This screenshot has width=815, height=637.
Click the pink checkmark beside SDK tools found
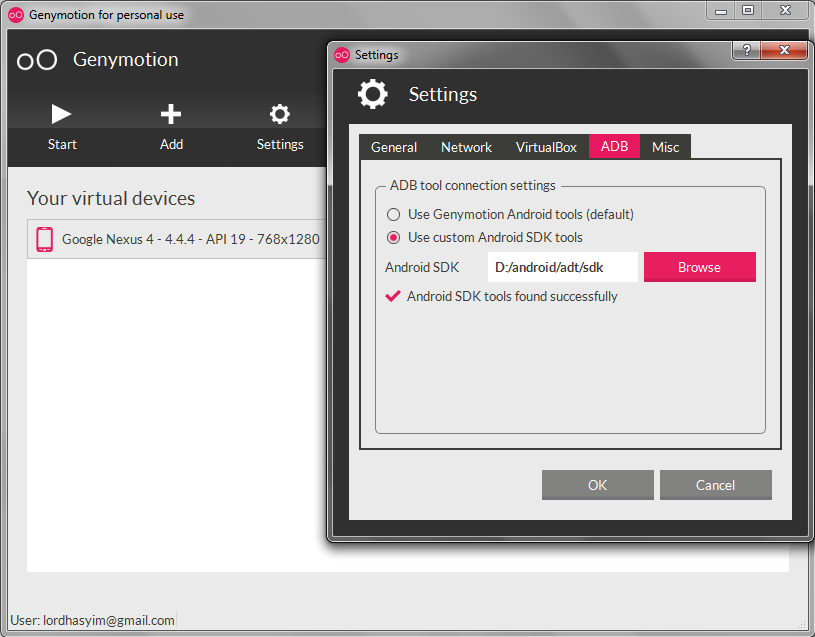click(392, 296)
